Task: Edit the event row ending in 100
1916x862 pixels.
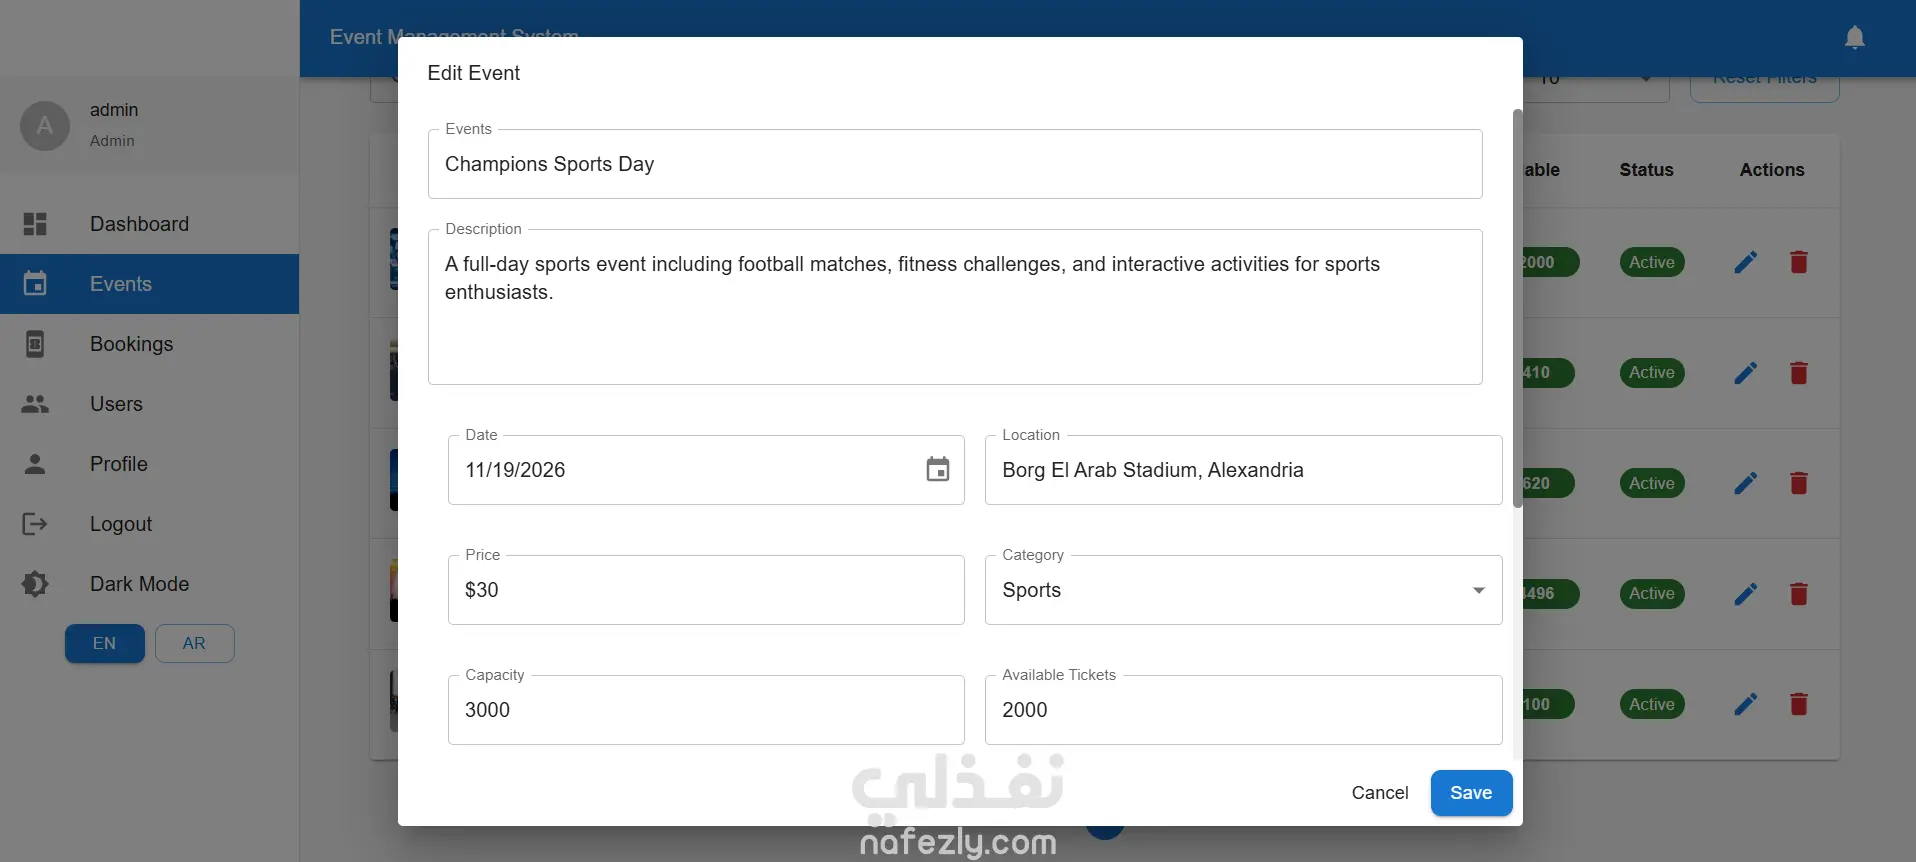Action: [1745, 704]
